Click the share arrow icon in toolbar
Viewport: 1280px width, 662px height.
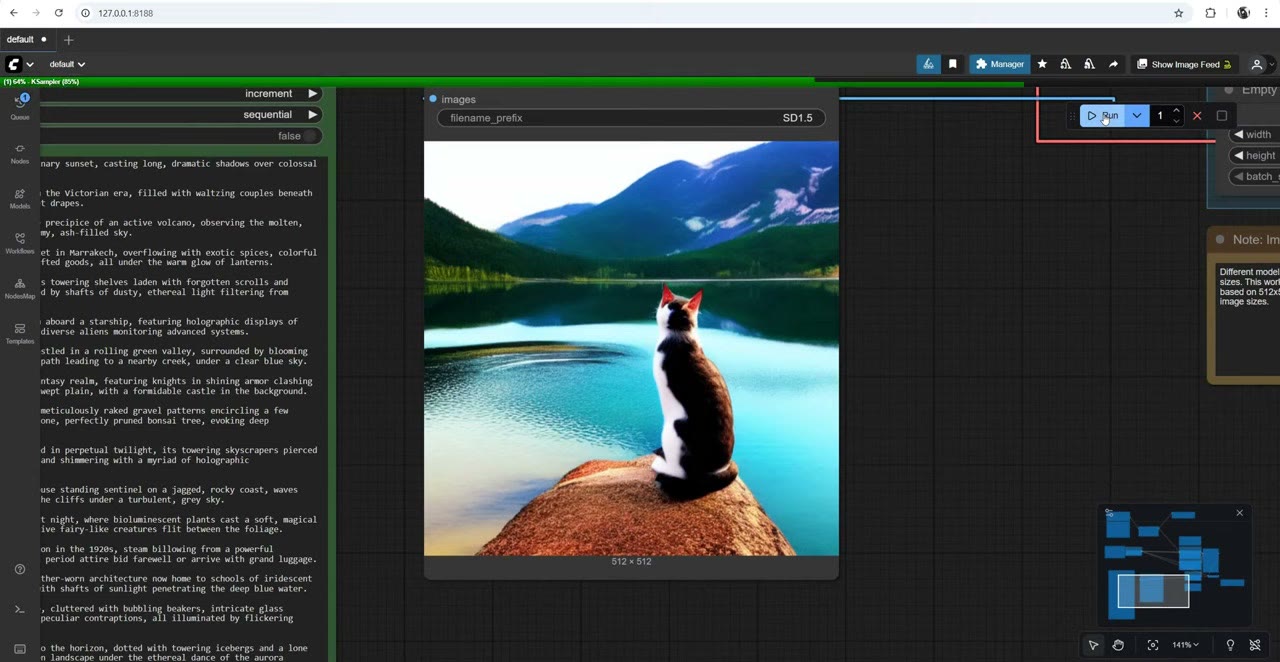pos(1113,64)
